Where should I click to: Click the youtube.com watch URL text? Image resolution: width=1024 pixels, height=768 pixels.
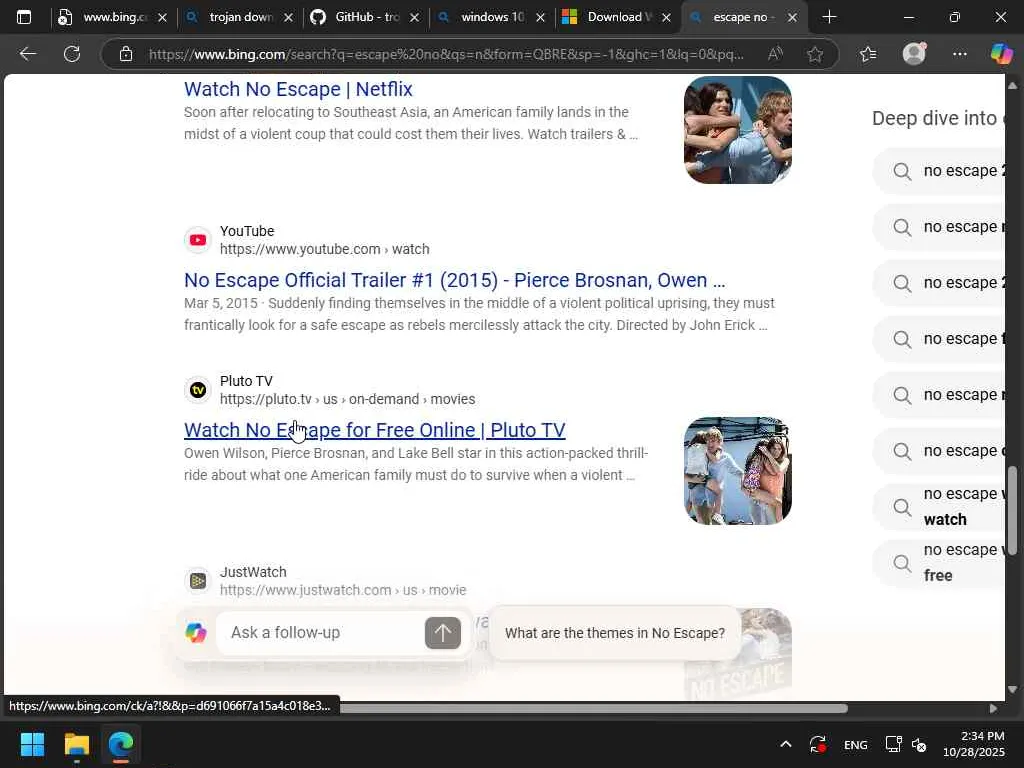click(325, 249)
